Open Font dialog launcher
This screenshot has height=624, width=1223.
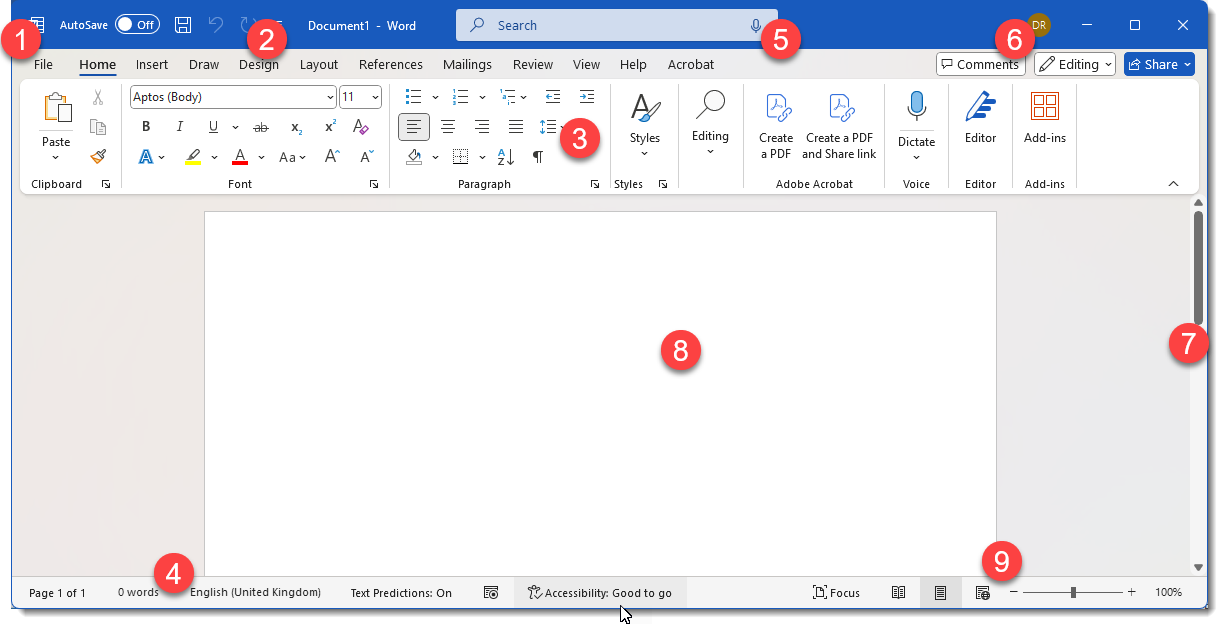(x=374, y=184)
